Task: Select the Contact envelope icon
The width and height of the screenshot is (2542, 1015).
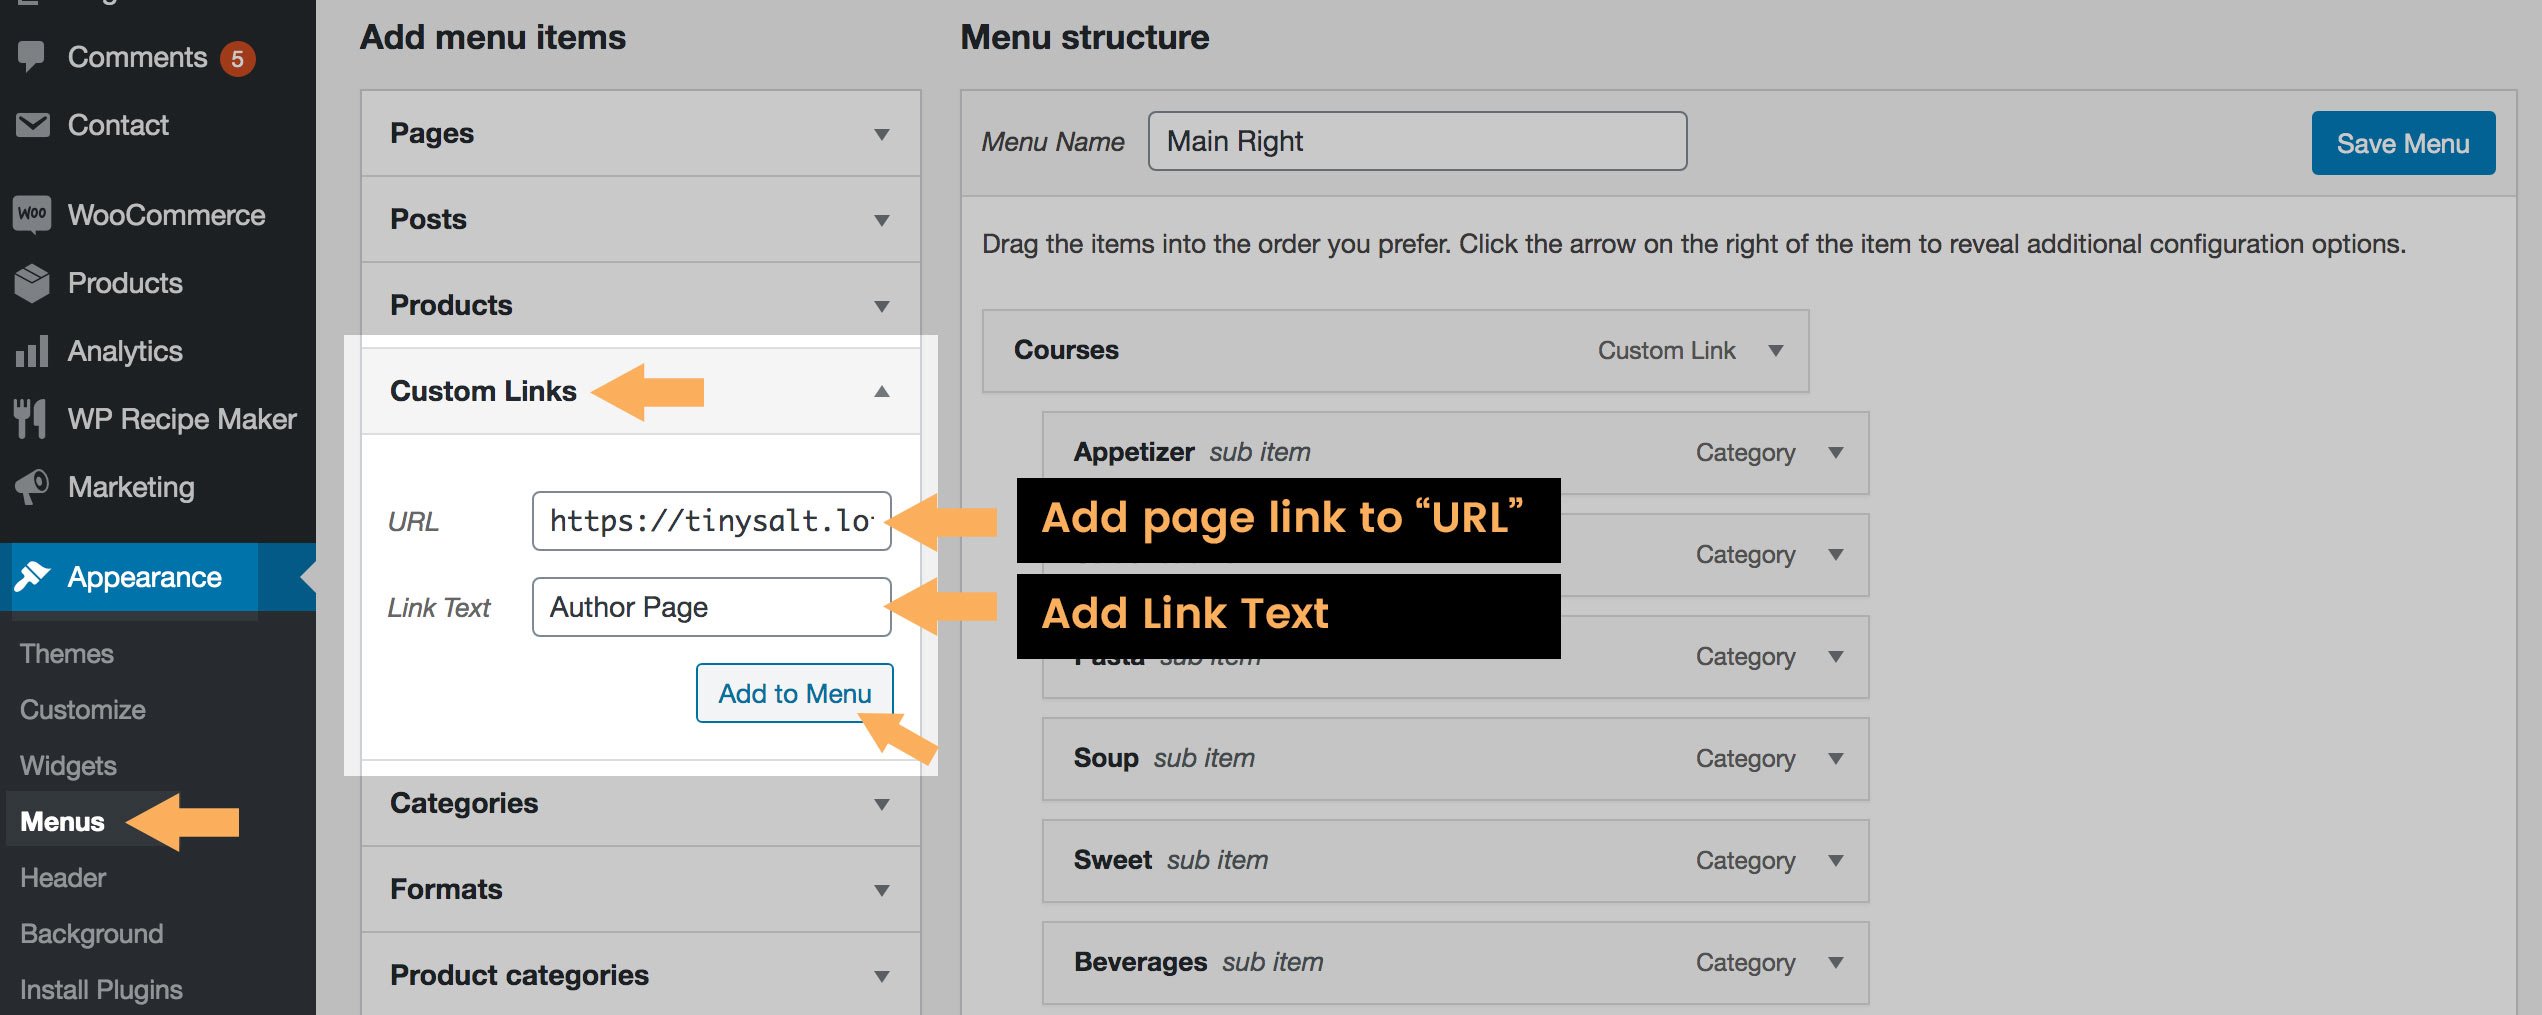Action: (31, 124)
